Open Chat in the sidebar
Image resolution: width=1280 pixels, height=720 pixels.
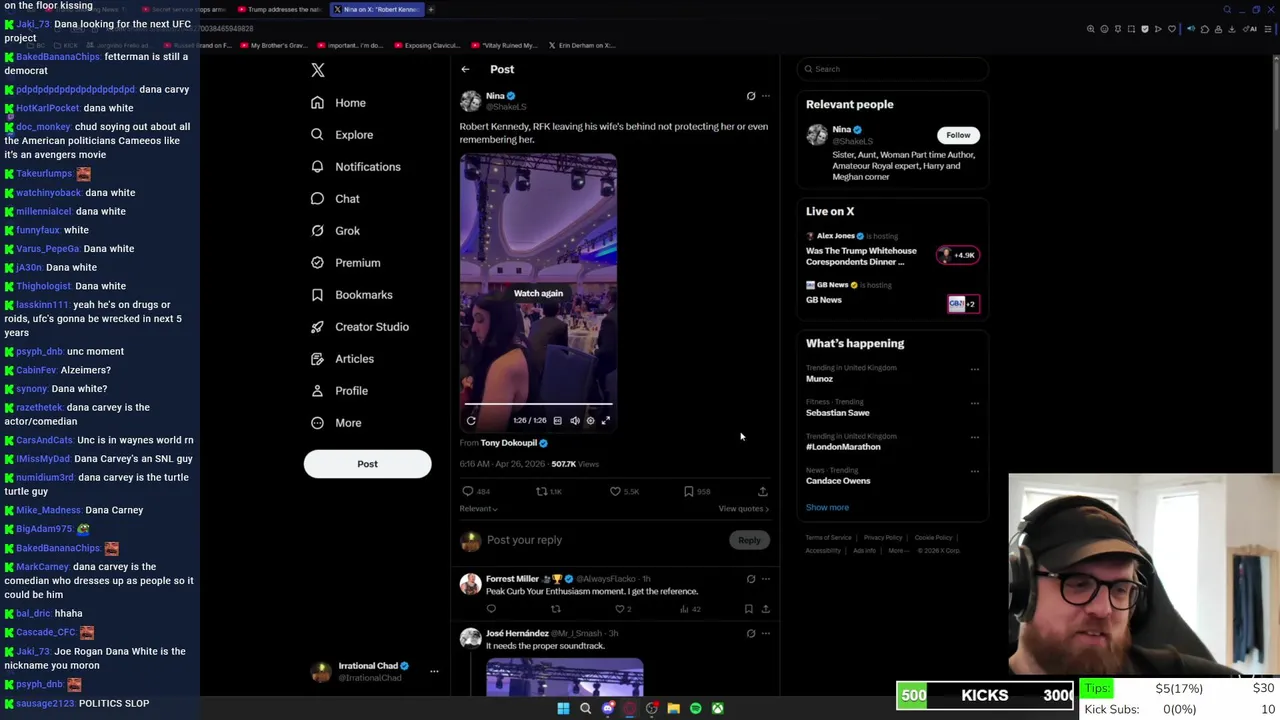[x=334, y=199]
